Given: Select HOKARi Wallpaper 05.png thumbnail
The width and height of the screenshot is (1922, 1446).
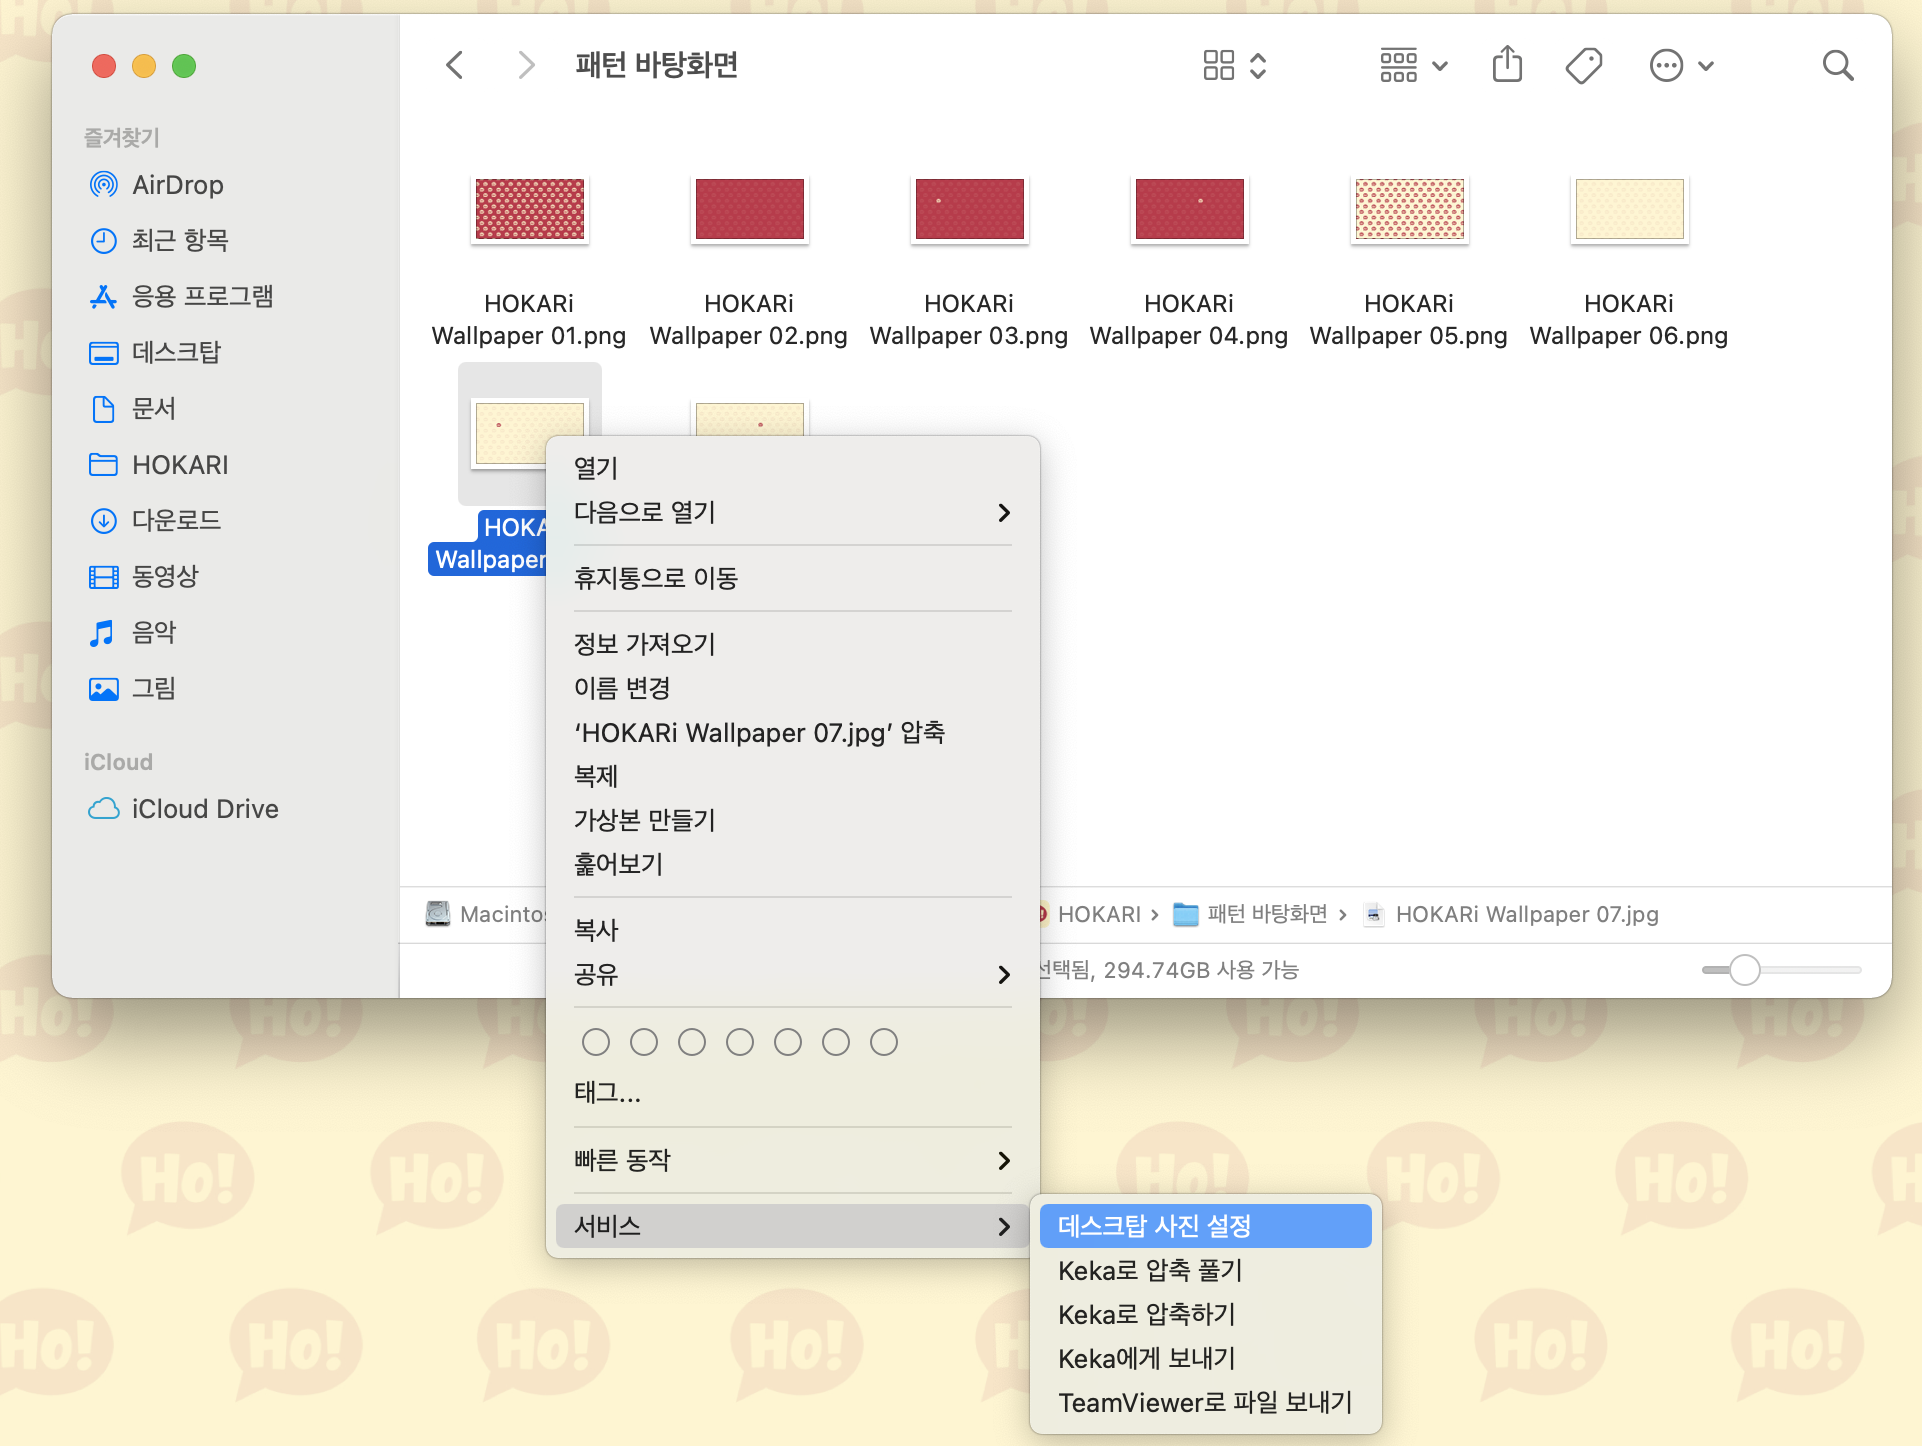Looking at the screenshot, I should pos(1409,210).
